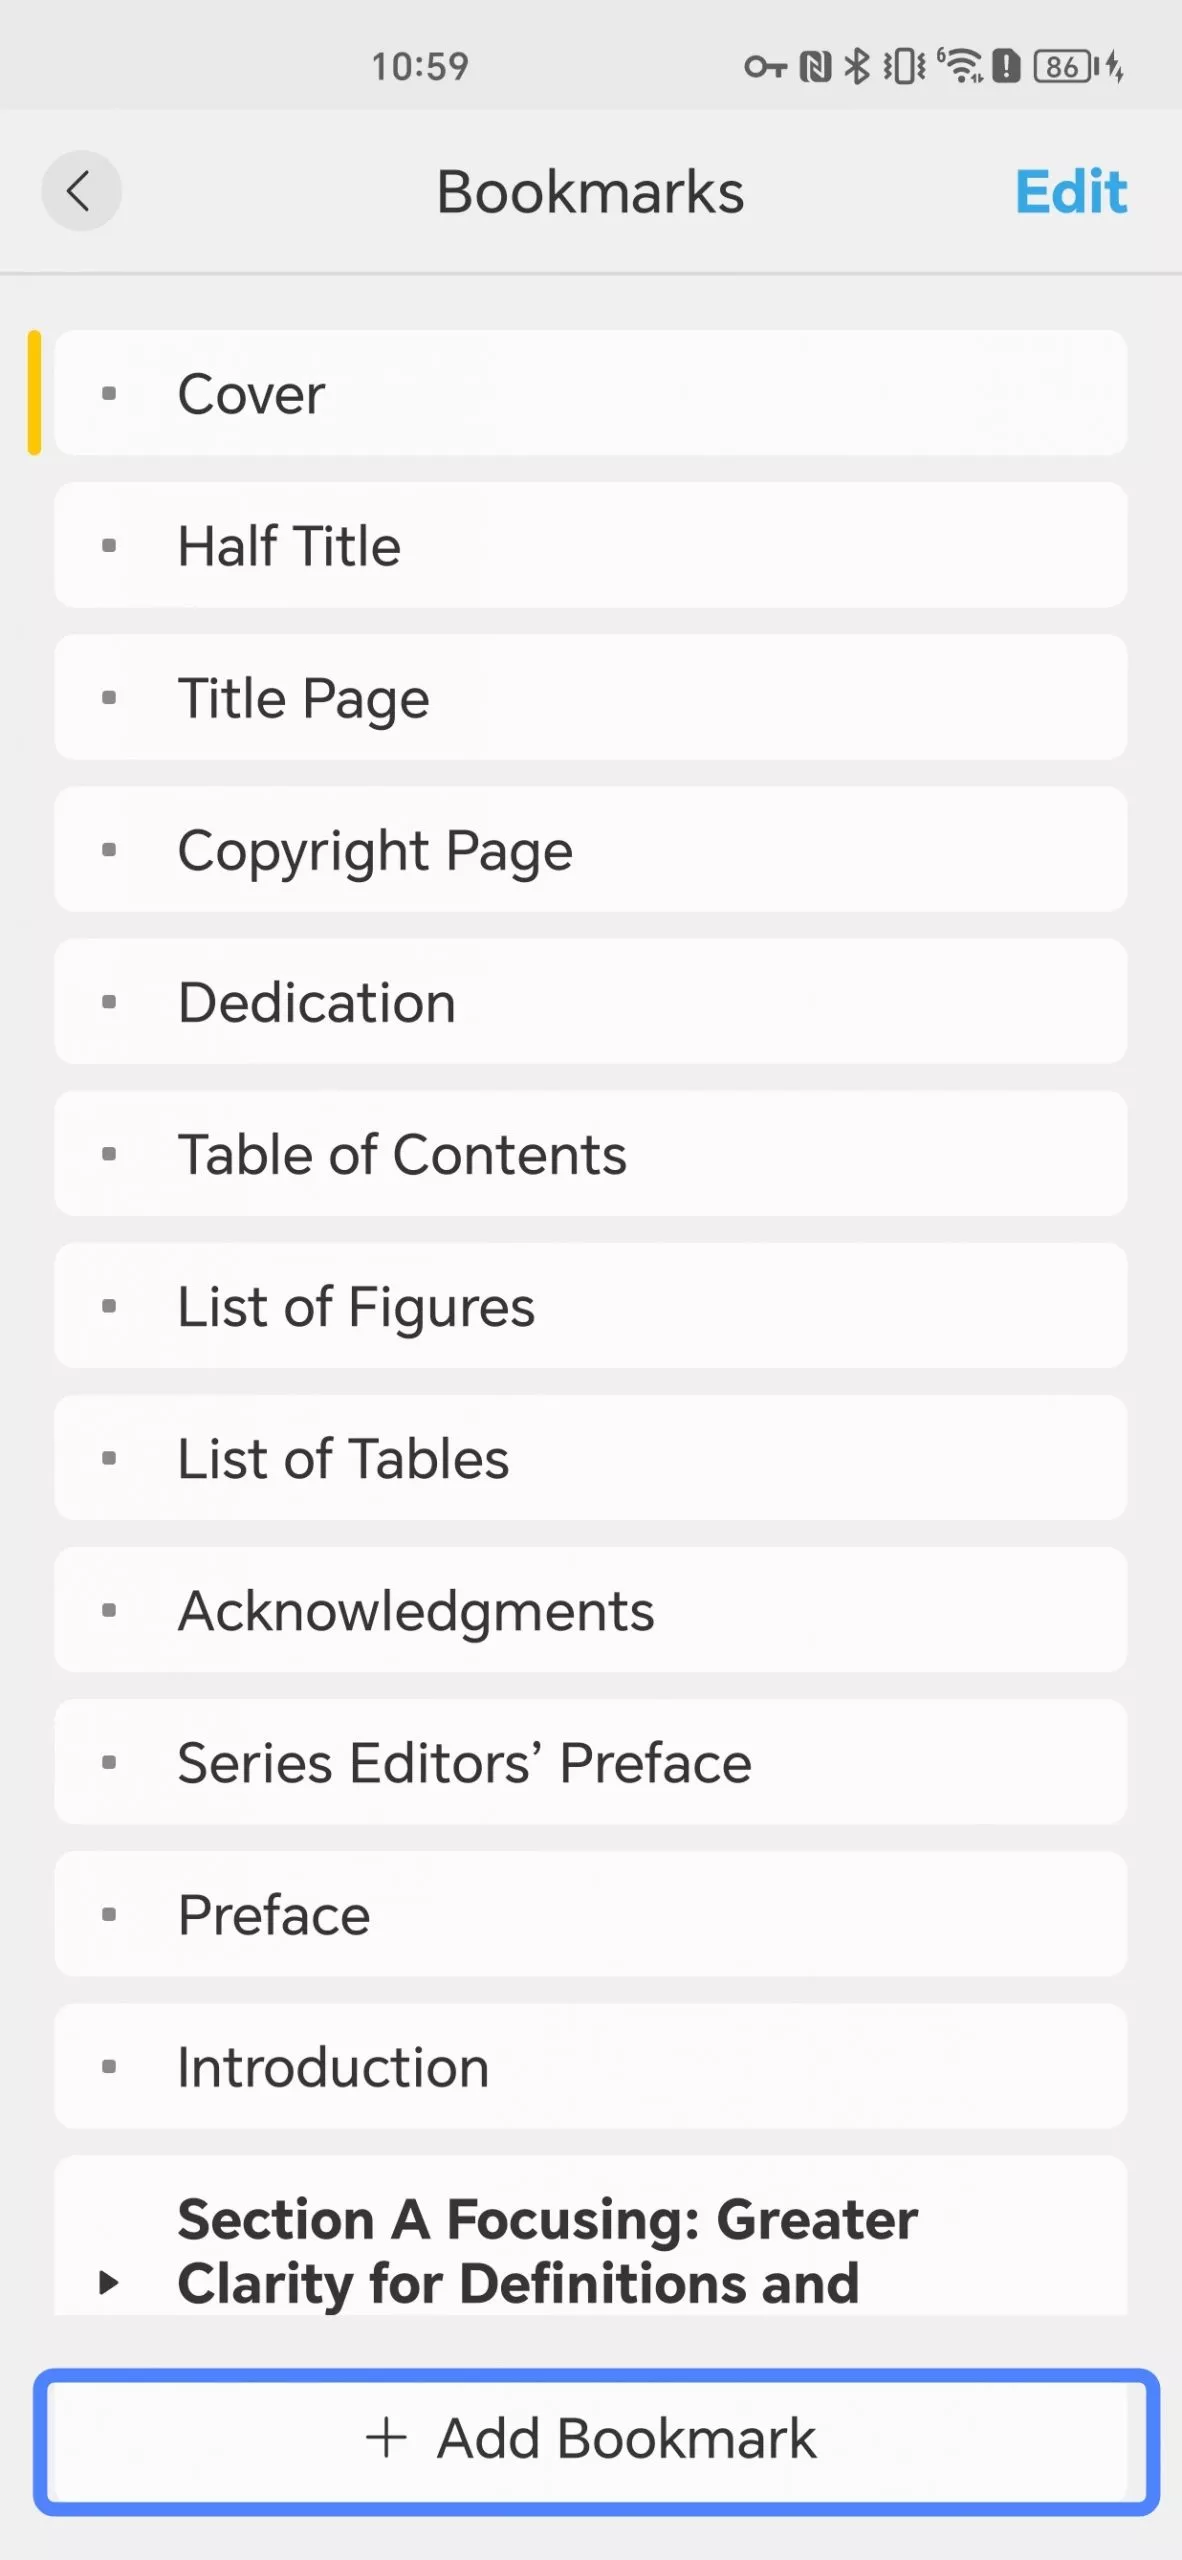Click the bullet icon beside Table of Contents
The image size is (1182, 2560).
[x=111, y=1153]
